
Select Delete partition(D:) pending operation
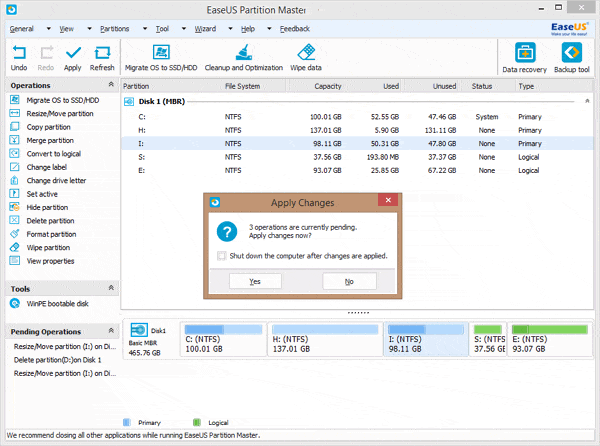[57, 360]
